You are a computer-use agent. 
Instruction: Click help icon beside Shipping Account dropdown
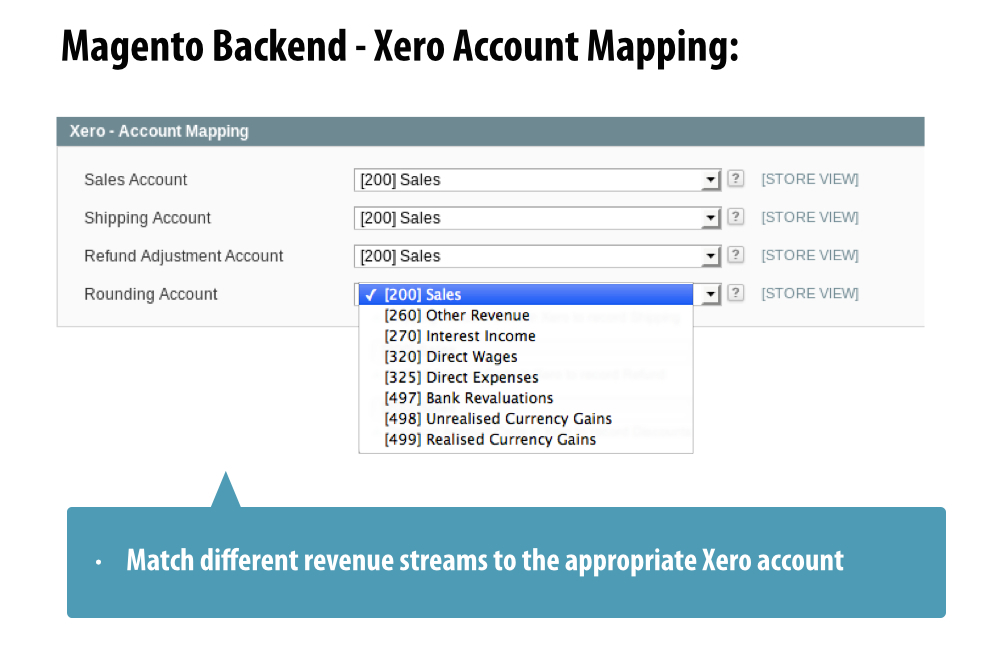(735, 217)
